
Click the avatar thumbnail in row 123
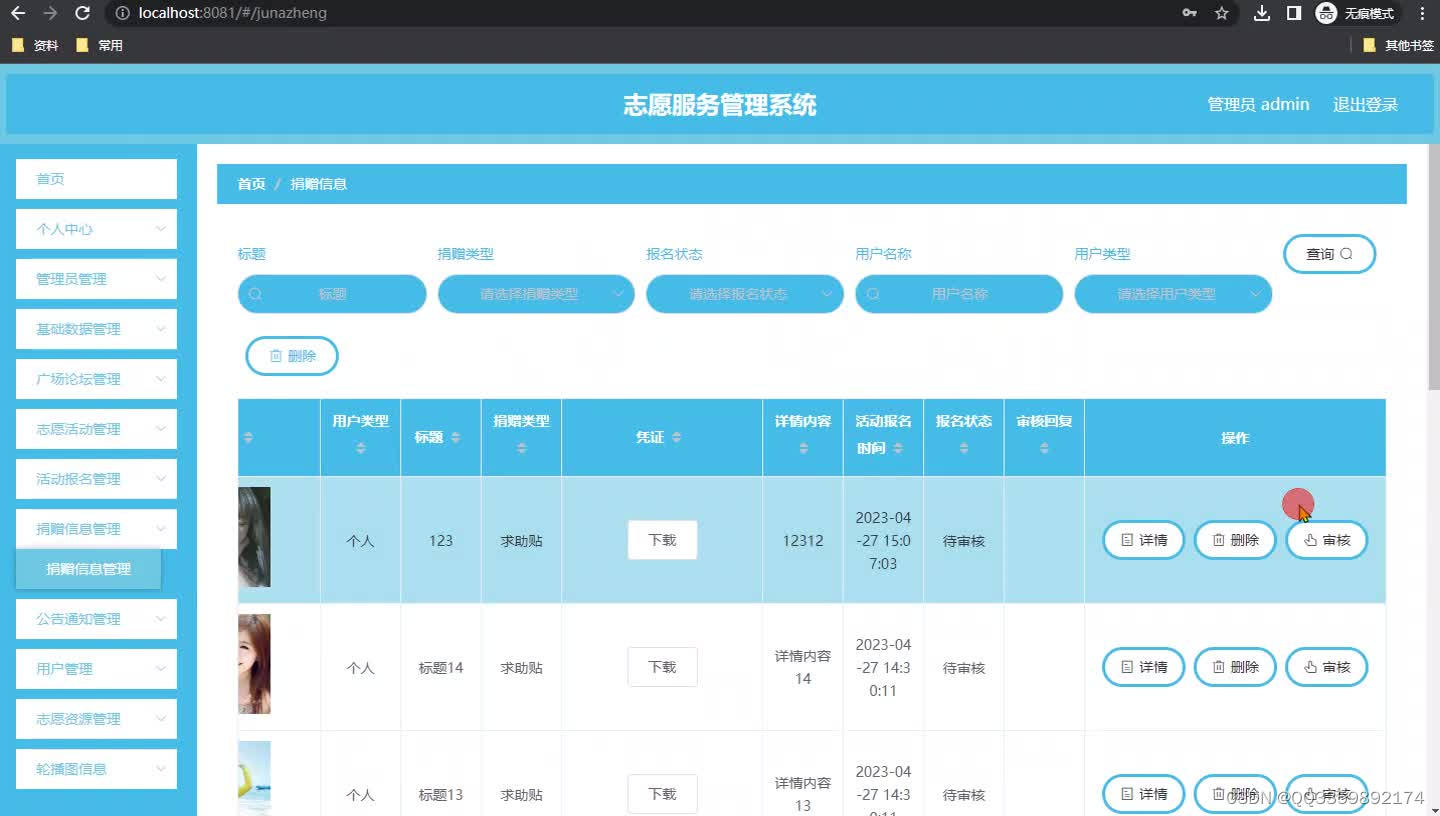click(x=254, y=537)
